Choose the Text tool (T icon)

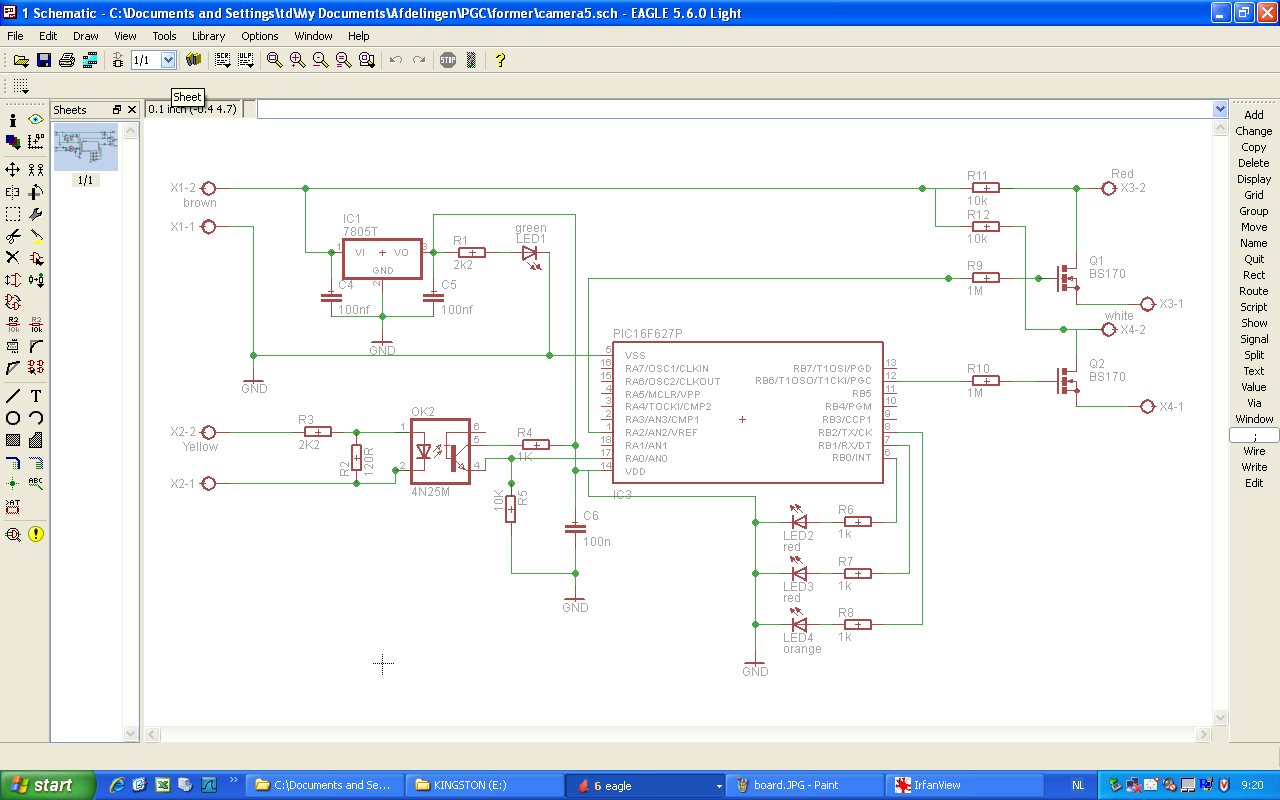(36, 396)
